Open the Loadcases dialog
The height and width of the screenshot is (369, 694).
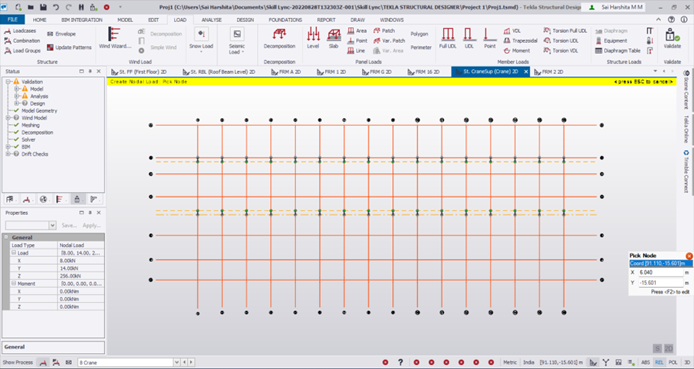[20, 31]
